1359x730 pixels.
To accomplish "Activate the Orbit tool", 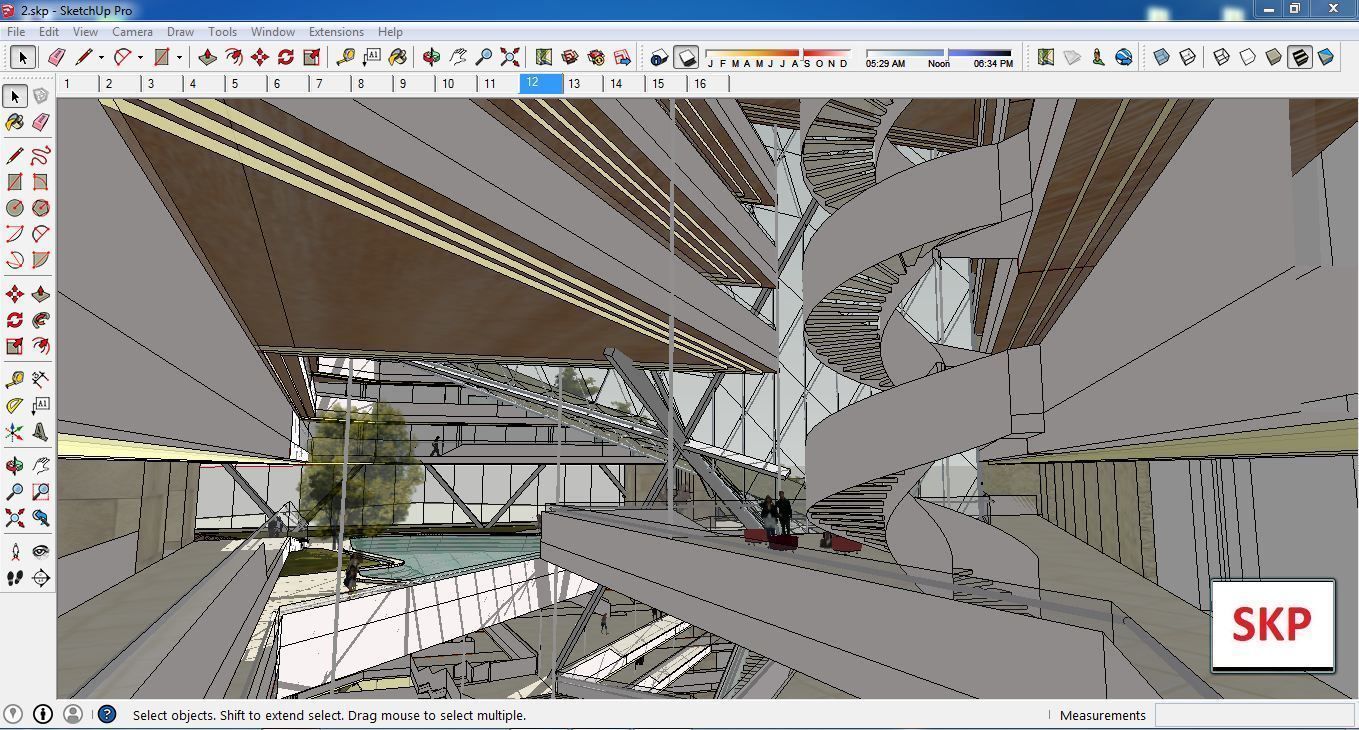I will tap(430, 57).
